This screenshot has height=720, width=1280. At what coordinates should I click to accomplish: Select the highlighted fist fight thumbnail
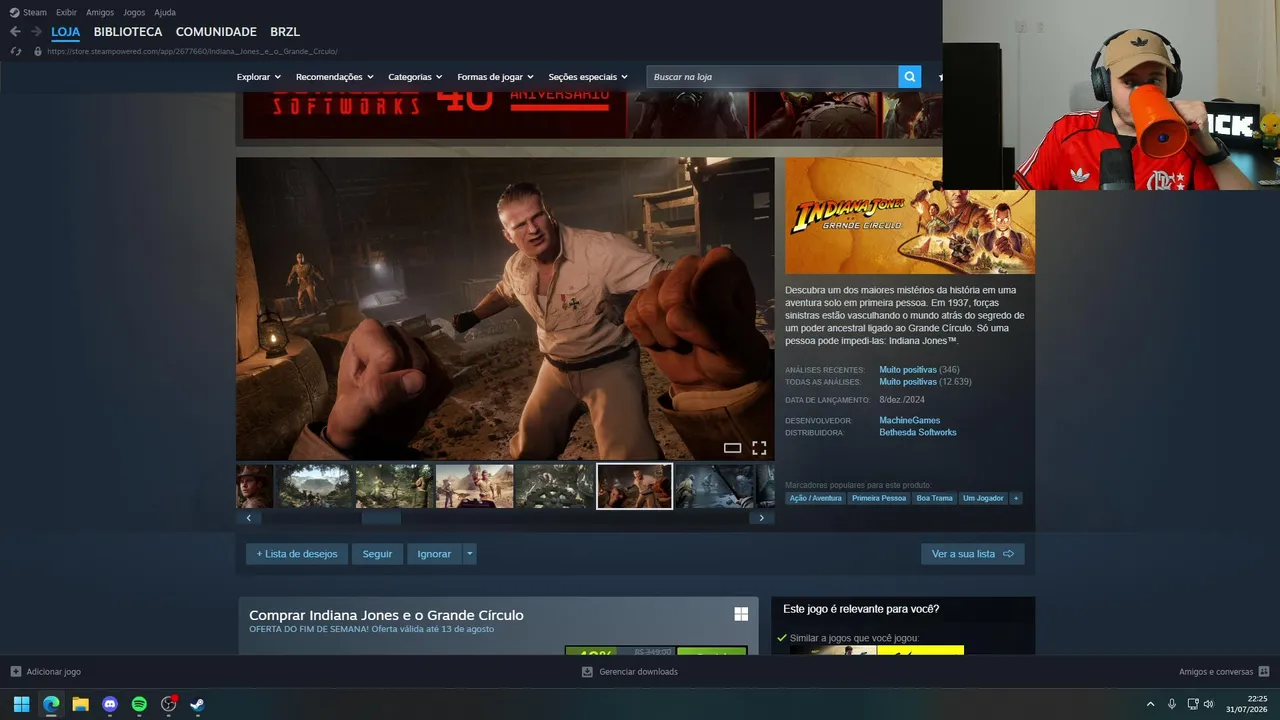coord(634,486)
